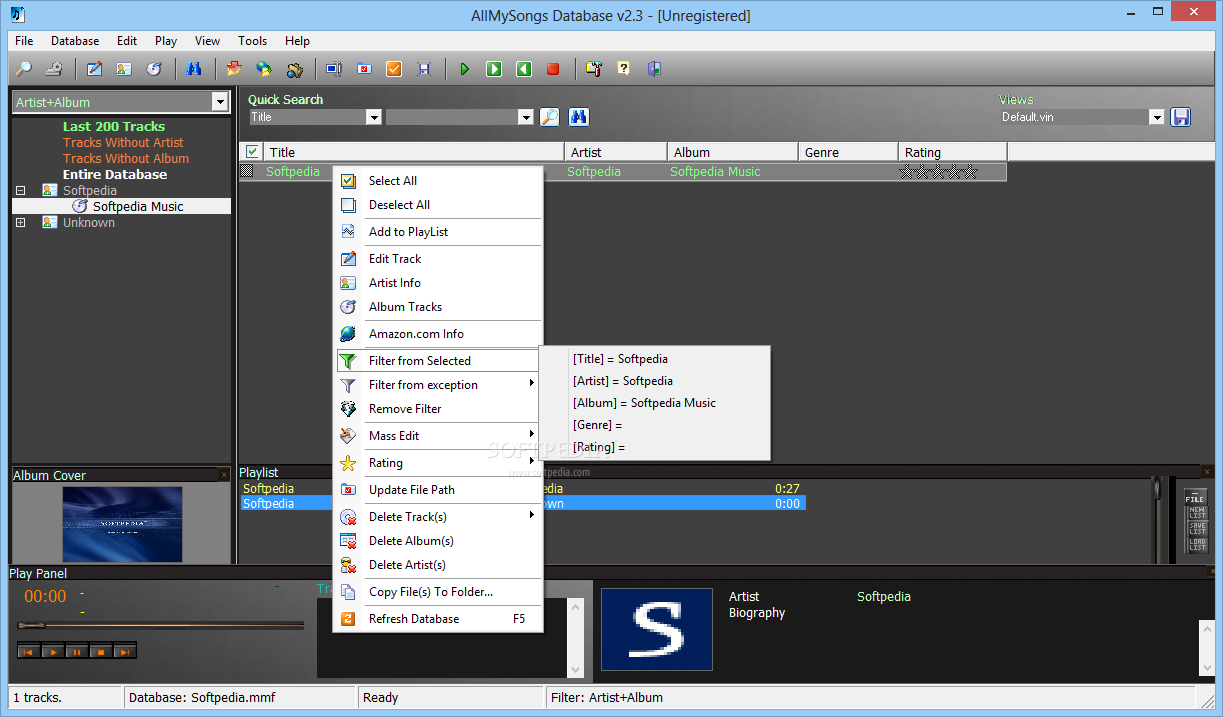Viewport: 1223px width, 717px height.
Task: Open the Quick Search value combo box arrow
Action: point(526,117)
